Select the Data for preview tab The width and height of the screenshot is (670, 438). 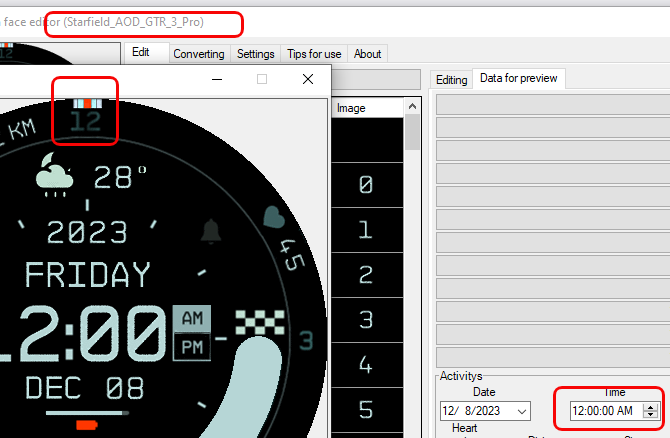519,78
